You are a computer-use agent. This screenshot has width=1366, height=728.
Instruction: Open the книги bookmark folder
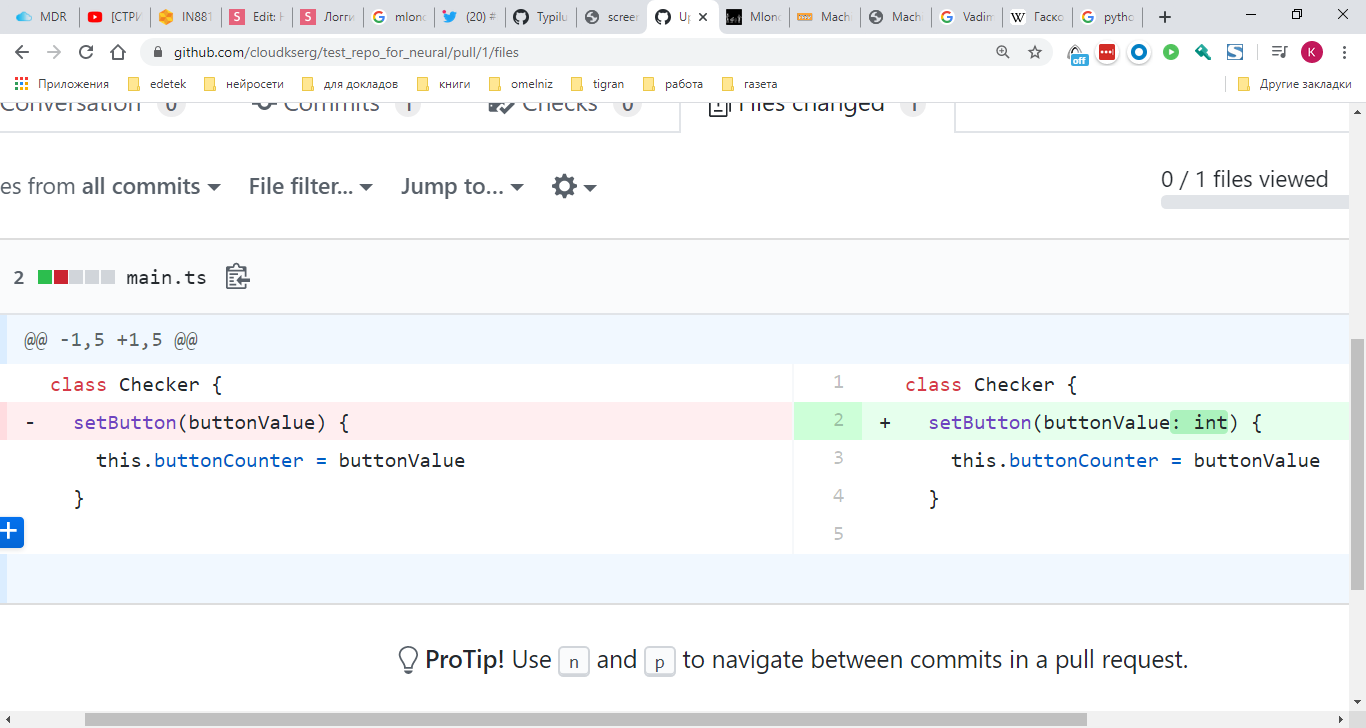[x=443, y=84]
